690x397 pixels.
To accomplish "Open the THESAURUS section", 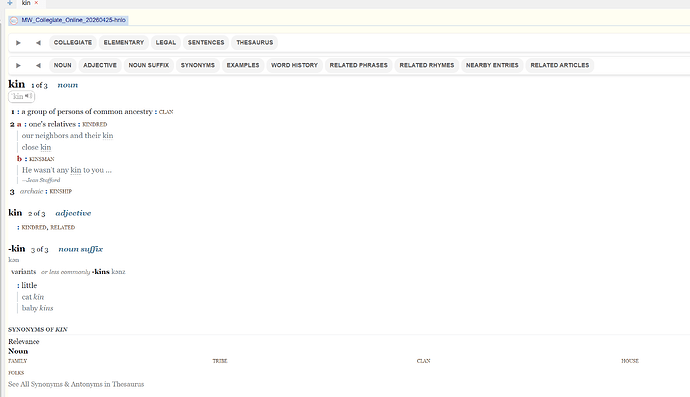I will 255,43.
